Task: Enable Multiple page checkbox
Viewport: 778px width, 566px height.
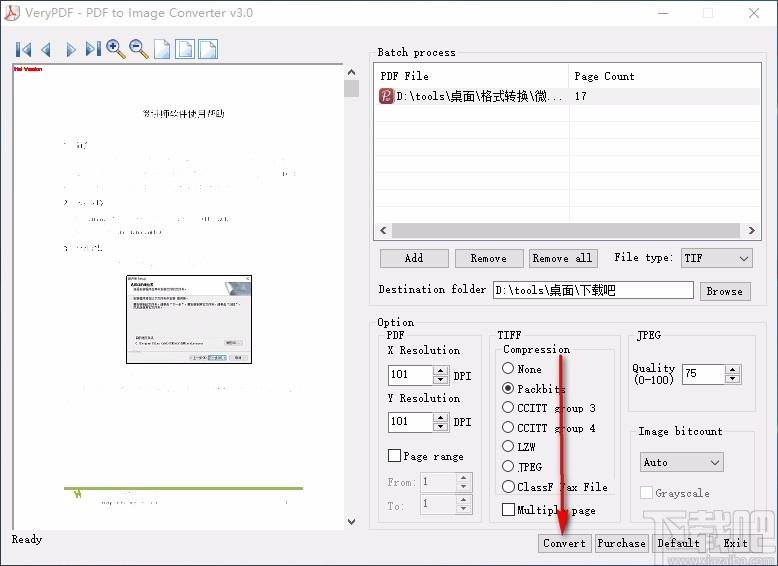Action: [508, 509]
